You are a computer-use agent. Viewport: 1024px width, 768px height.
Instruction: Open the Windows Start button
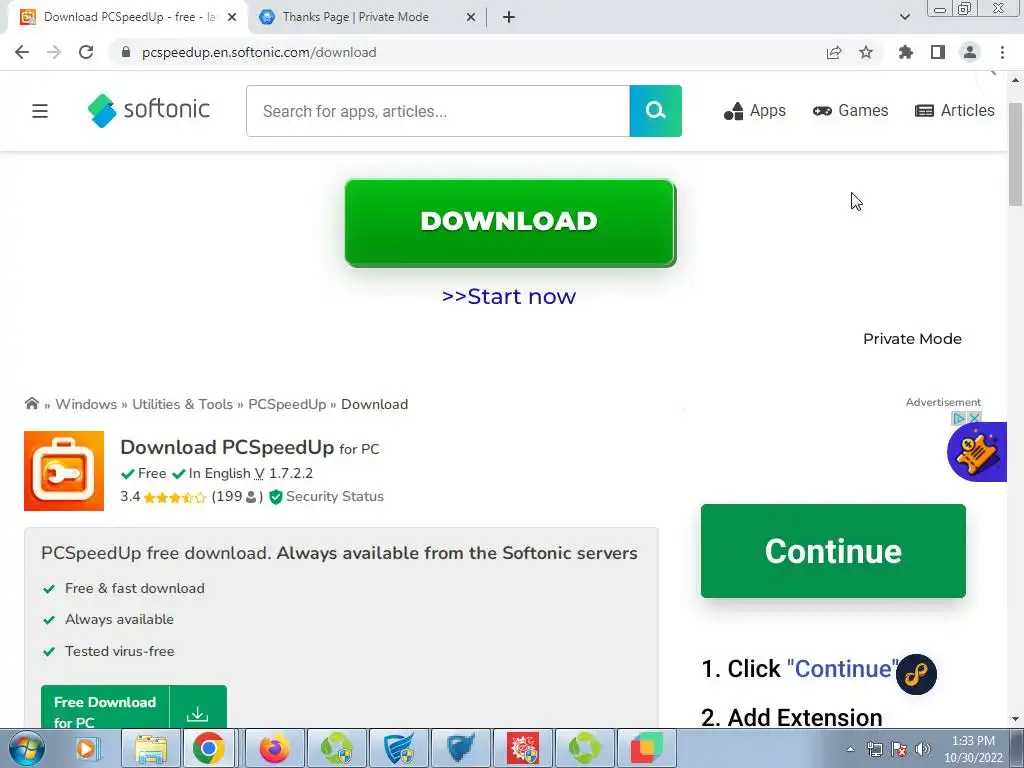[26, 748]
